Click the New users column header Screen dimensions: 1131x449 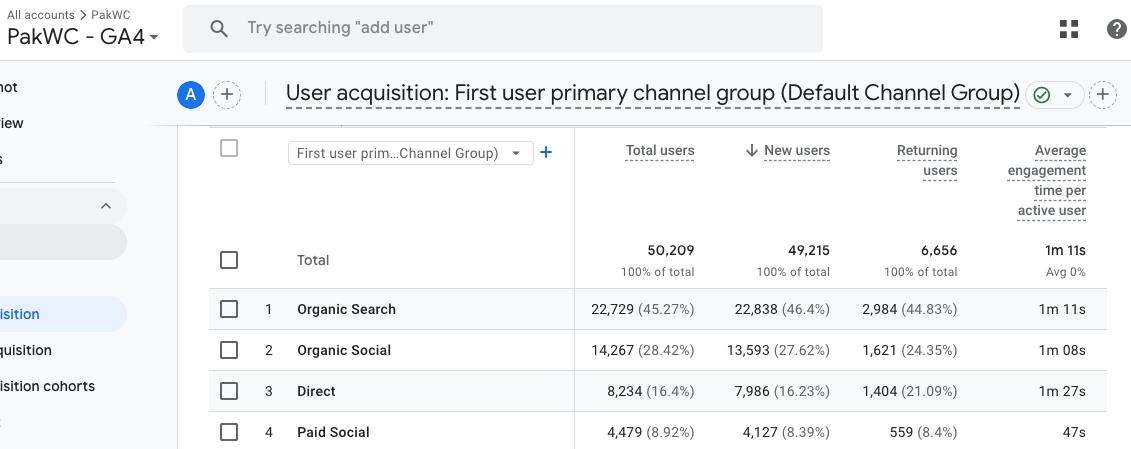point(796,150)
